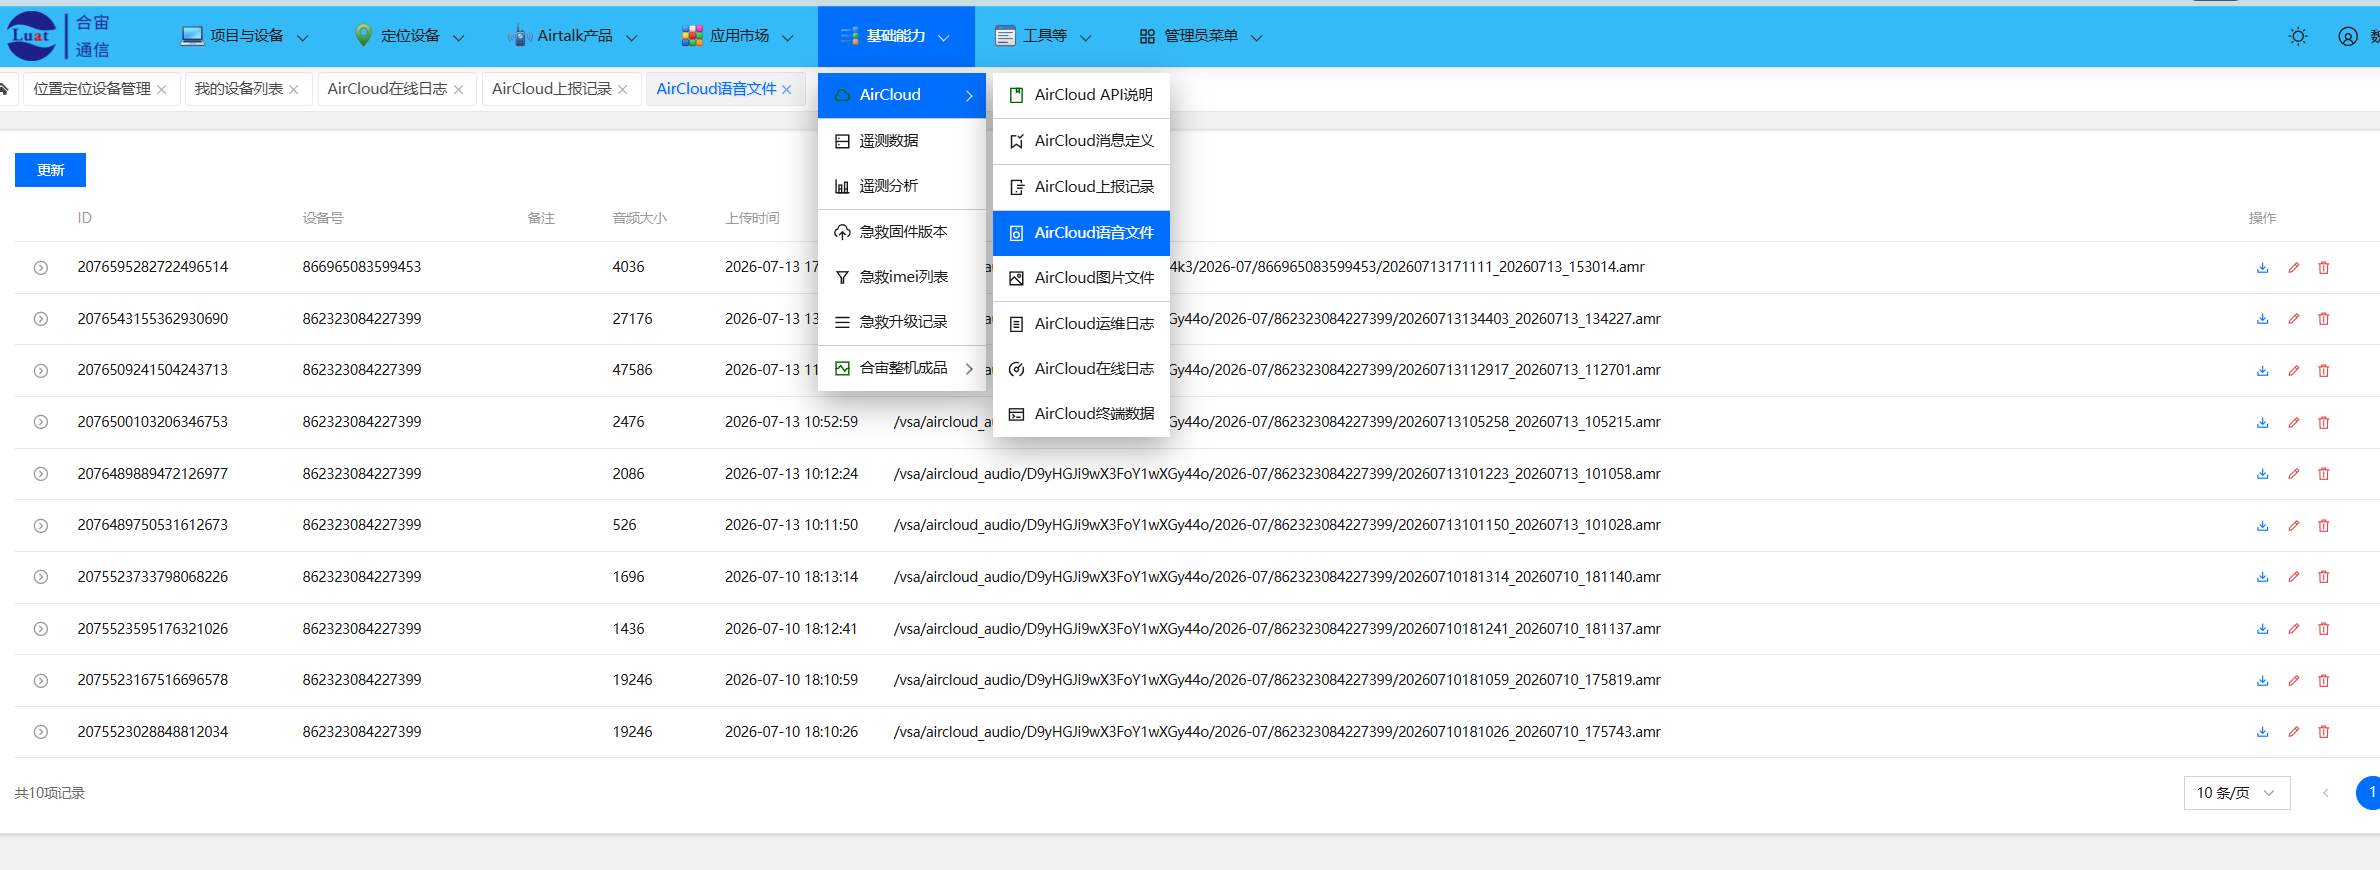Delete the record with ID 2076595282722496514

click(2324, 268)
